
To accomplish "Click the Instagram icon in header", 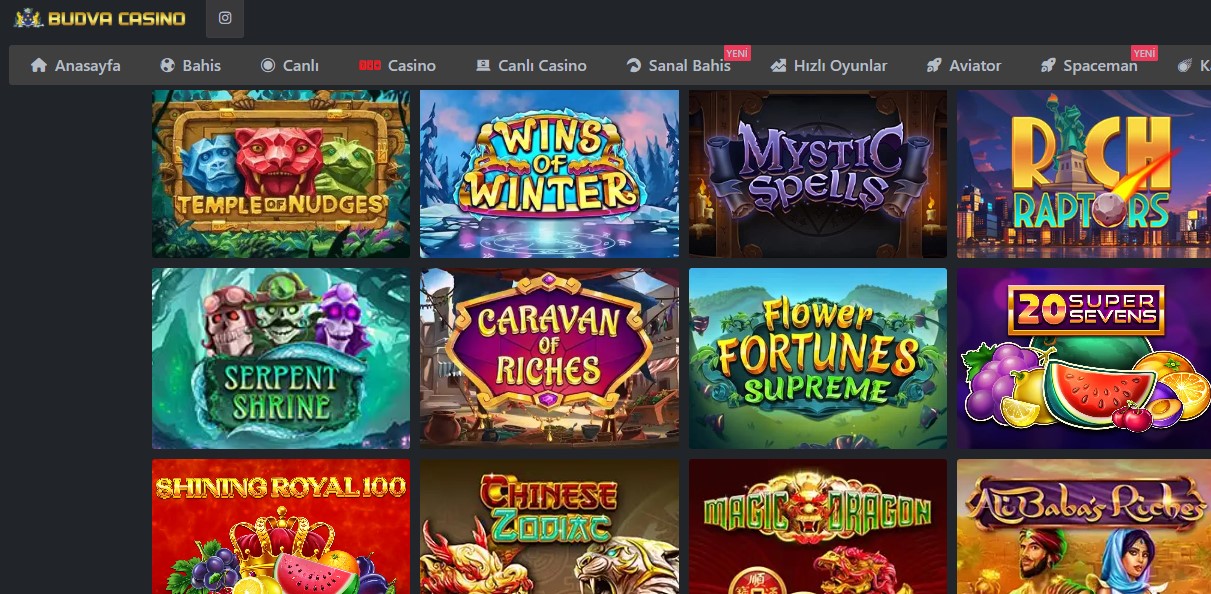I will point(225,18).
